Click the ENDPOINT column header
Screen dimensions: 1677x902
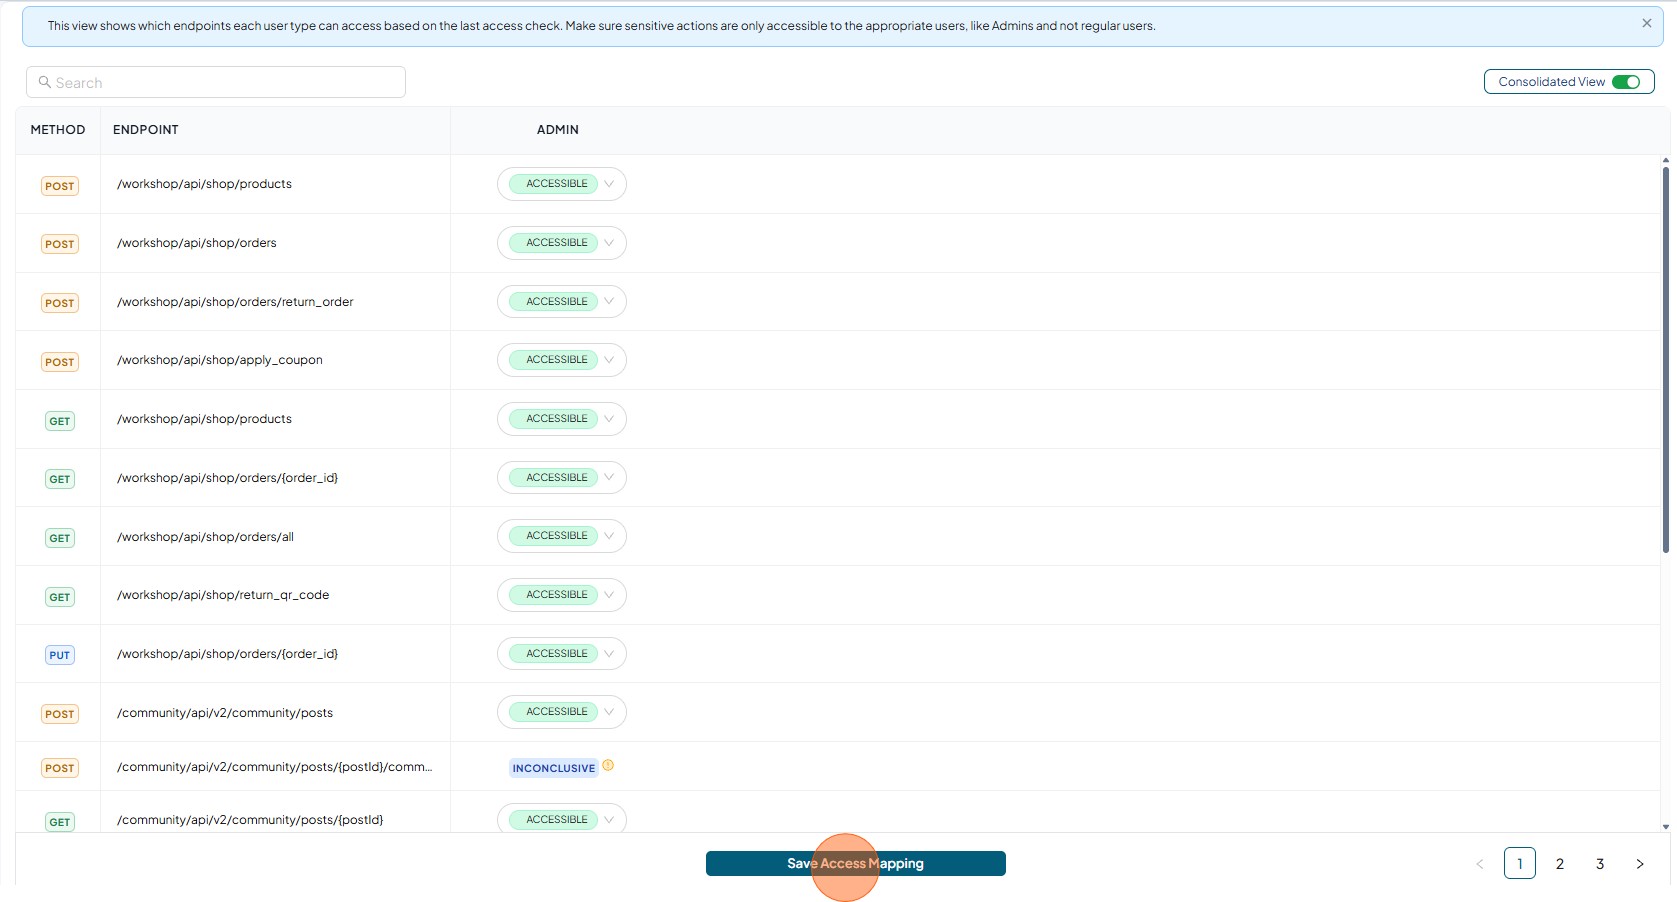(x=146, y=130)
